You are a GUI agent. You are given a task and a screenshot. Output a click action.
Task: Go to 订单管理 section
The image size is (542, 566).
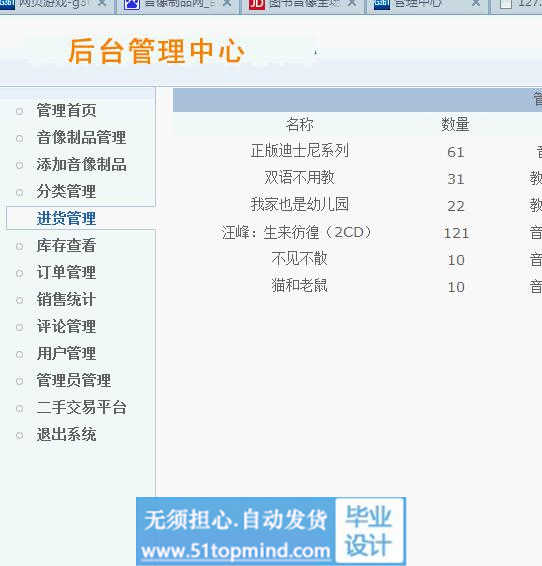pos(66,273)
